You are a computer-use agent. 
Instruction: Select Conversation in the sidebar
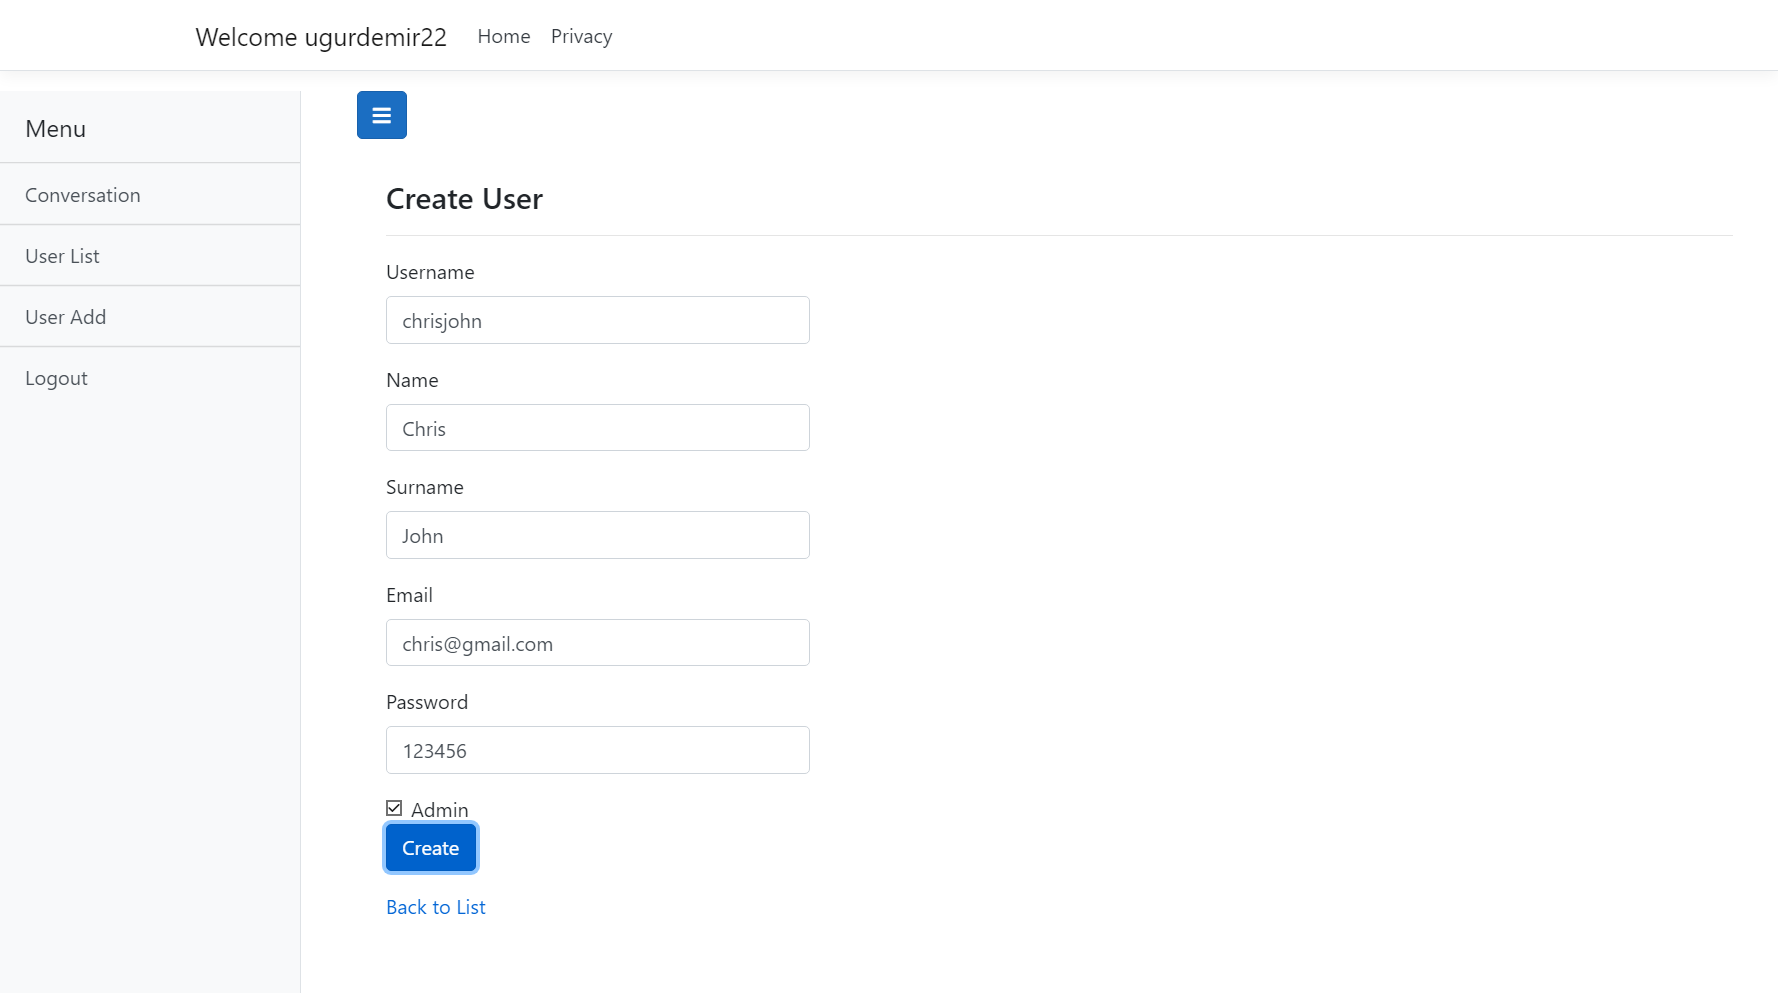point(83,194)
